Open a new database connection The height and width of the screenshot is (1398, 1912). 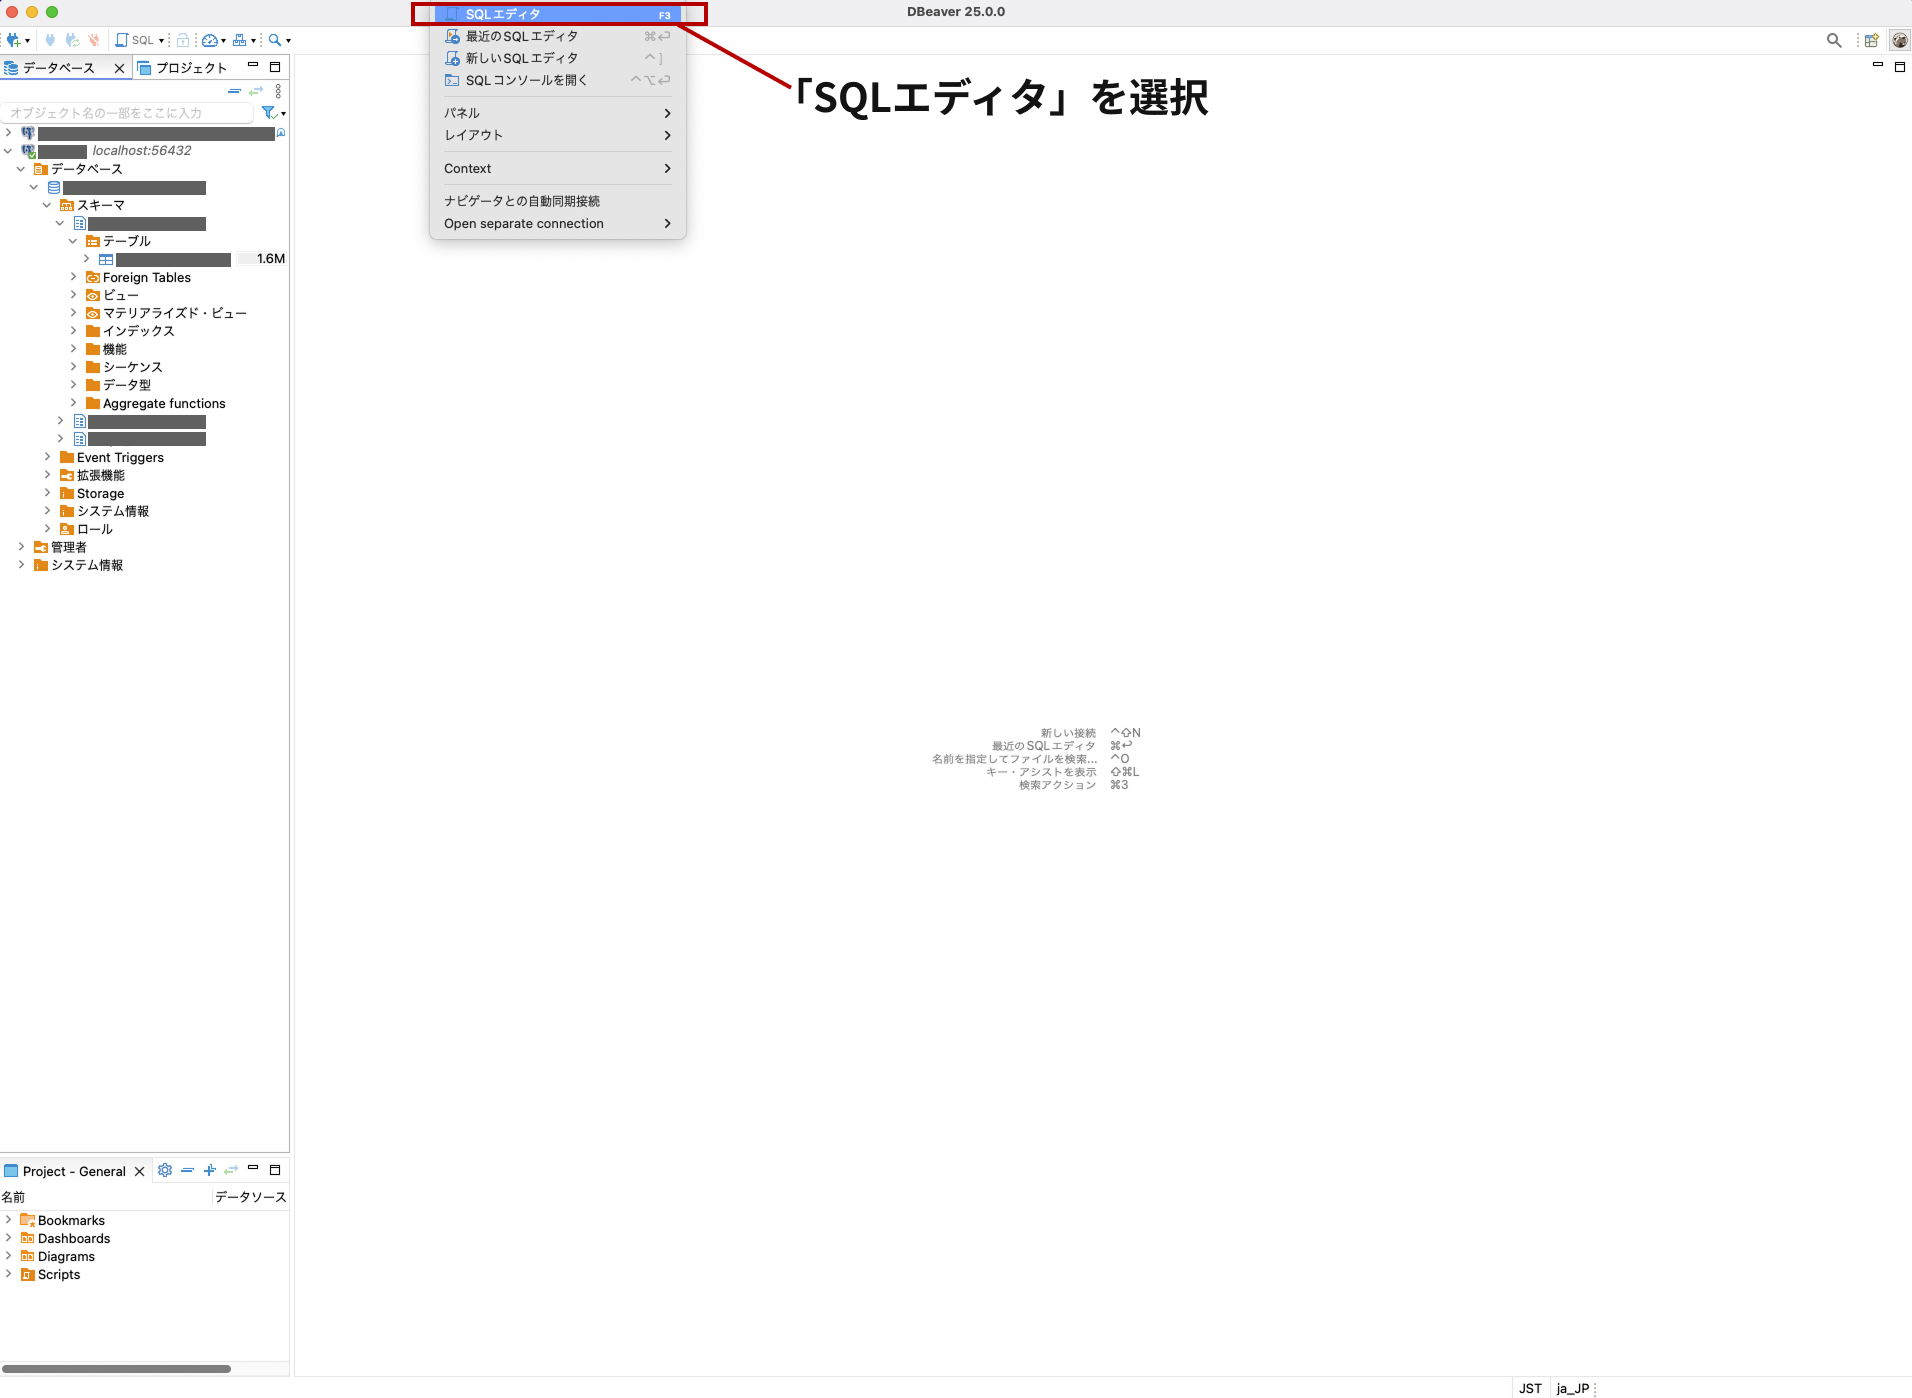click(x=14, y=40)
